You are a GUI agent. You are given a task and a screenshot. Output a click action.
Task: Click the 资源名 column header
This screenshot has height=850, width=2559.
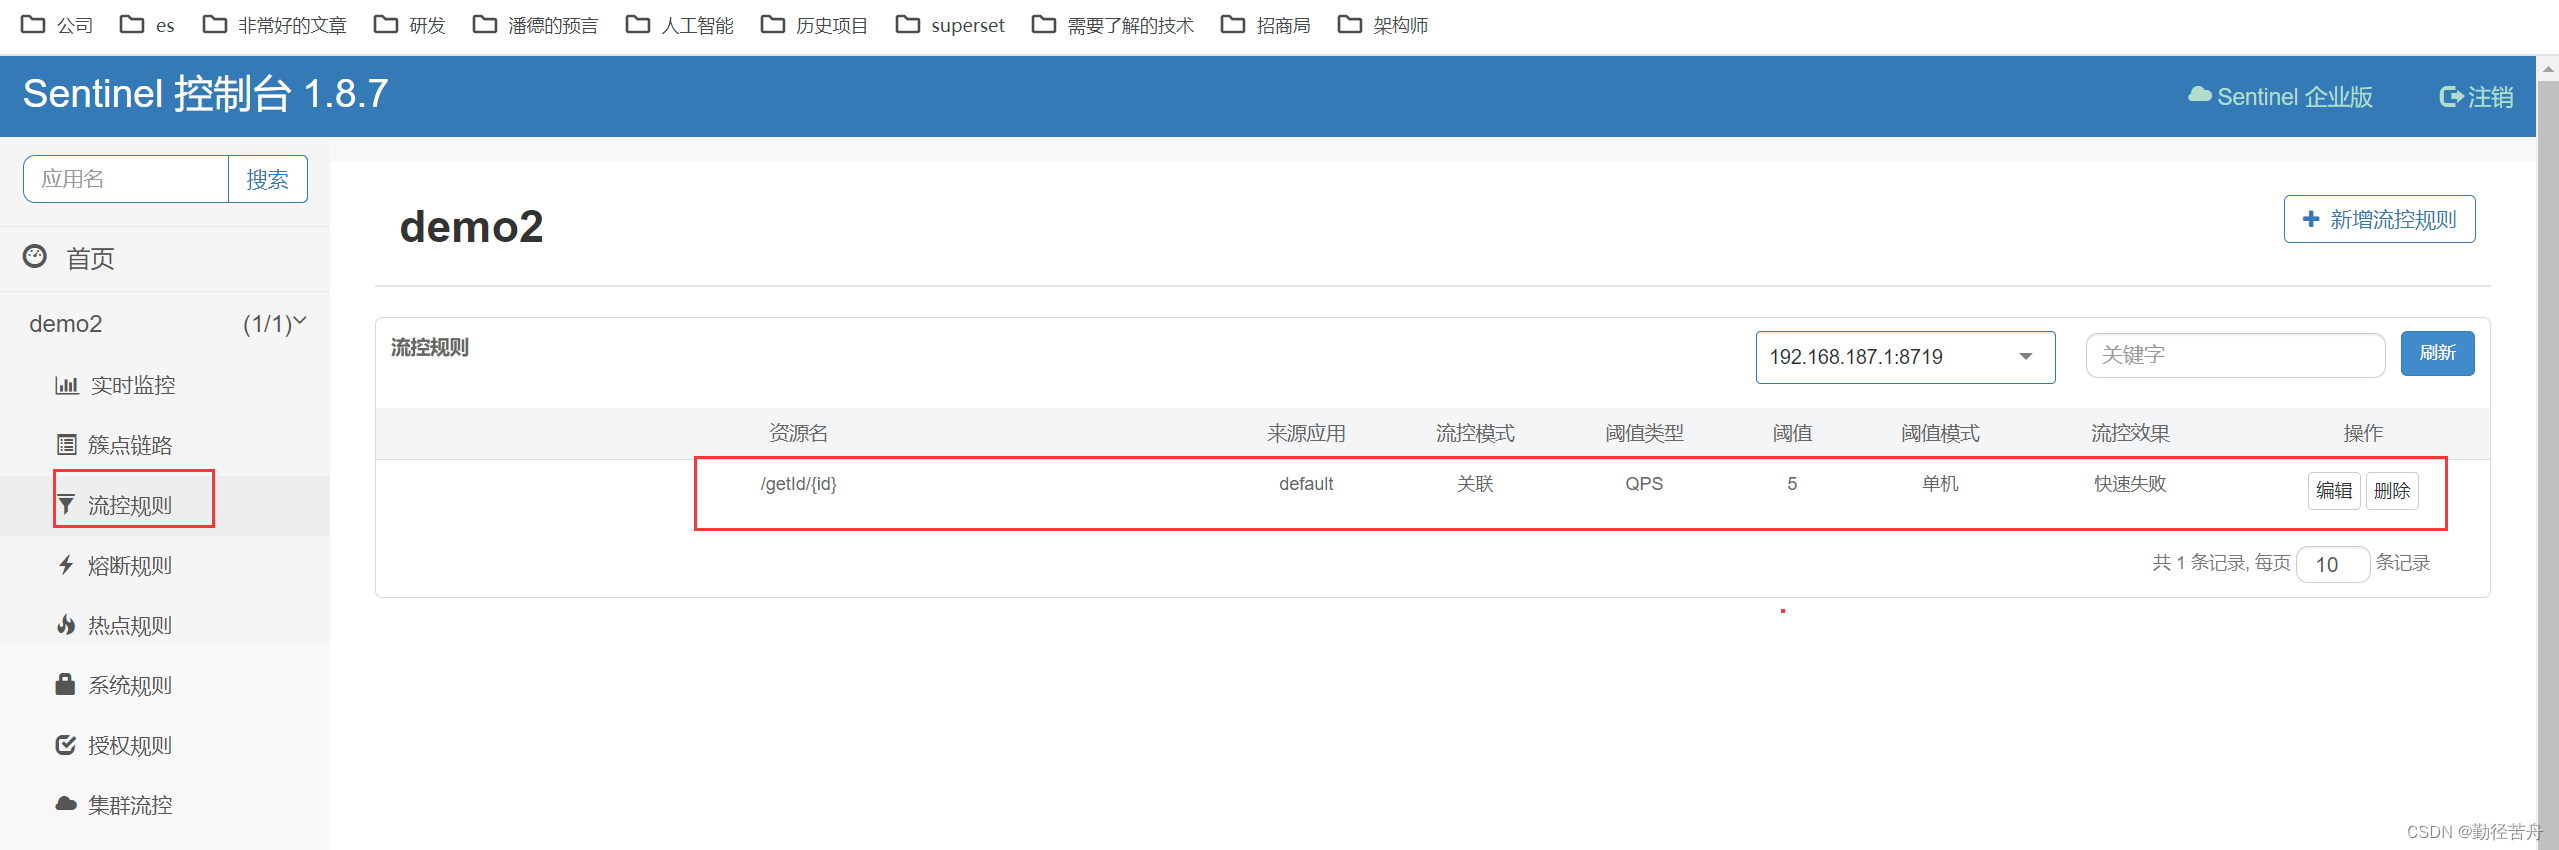click(798, 433)
